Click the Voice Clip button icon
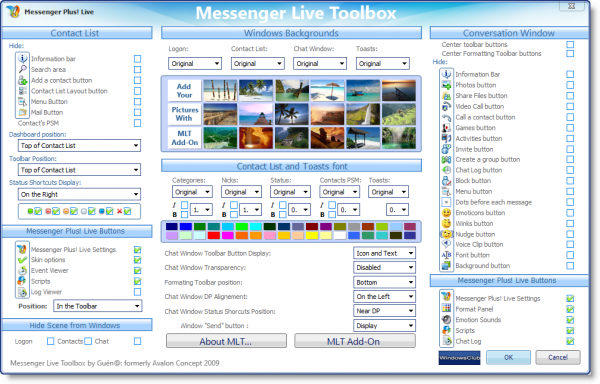Viewport: 600px width, 384px height. click(446, 244)
